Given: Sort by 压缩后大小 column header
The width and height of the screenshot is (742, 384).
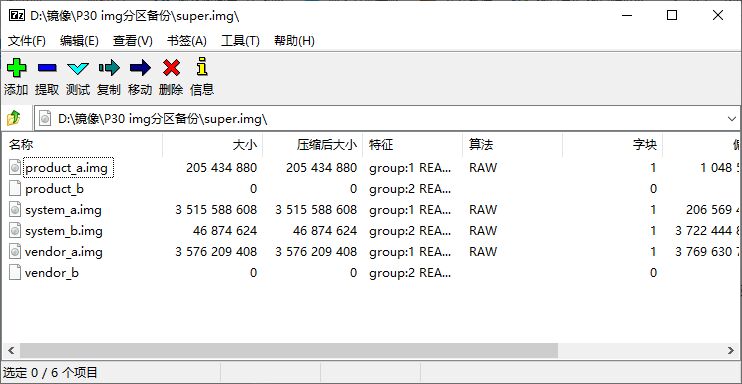Looking at the screenshot, I should pyautogui.click(x=312, y=145).
